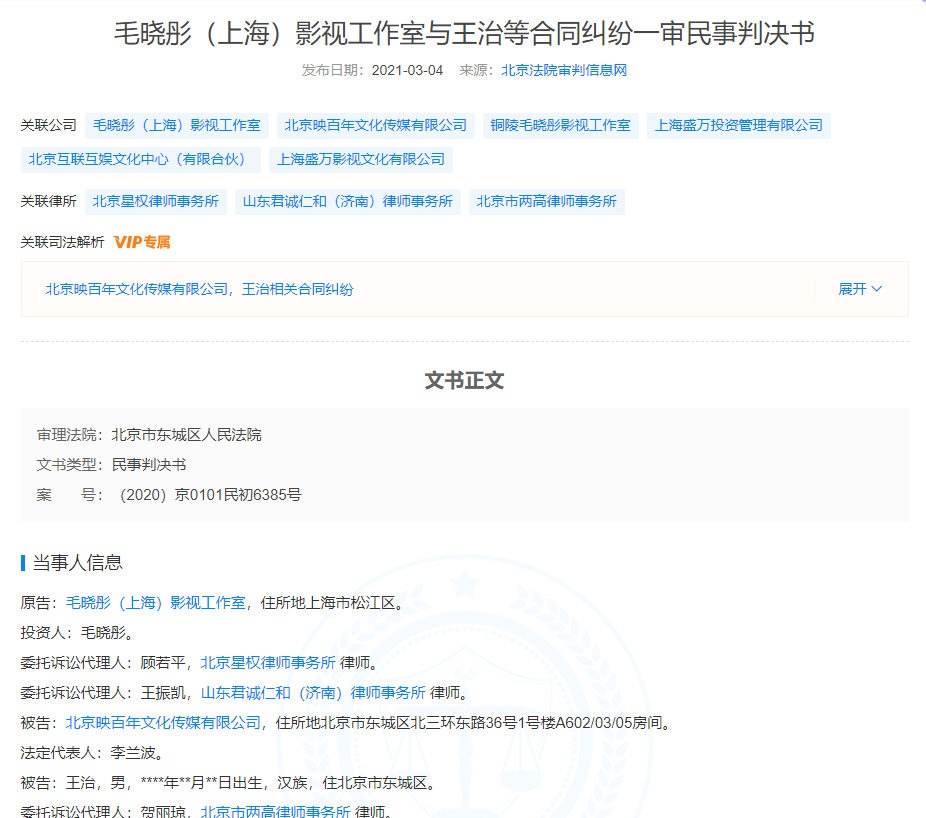Viewport: 926px width, 818px height.
Task: Click the VIP专属 badge
Action: [x=142, y=242]
